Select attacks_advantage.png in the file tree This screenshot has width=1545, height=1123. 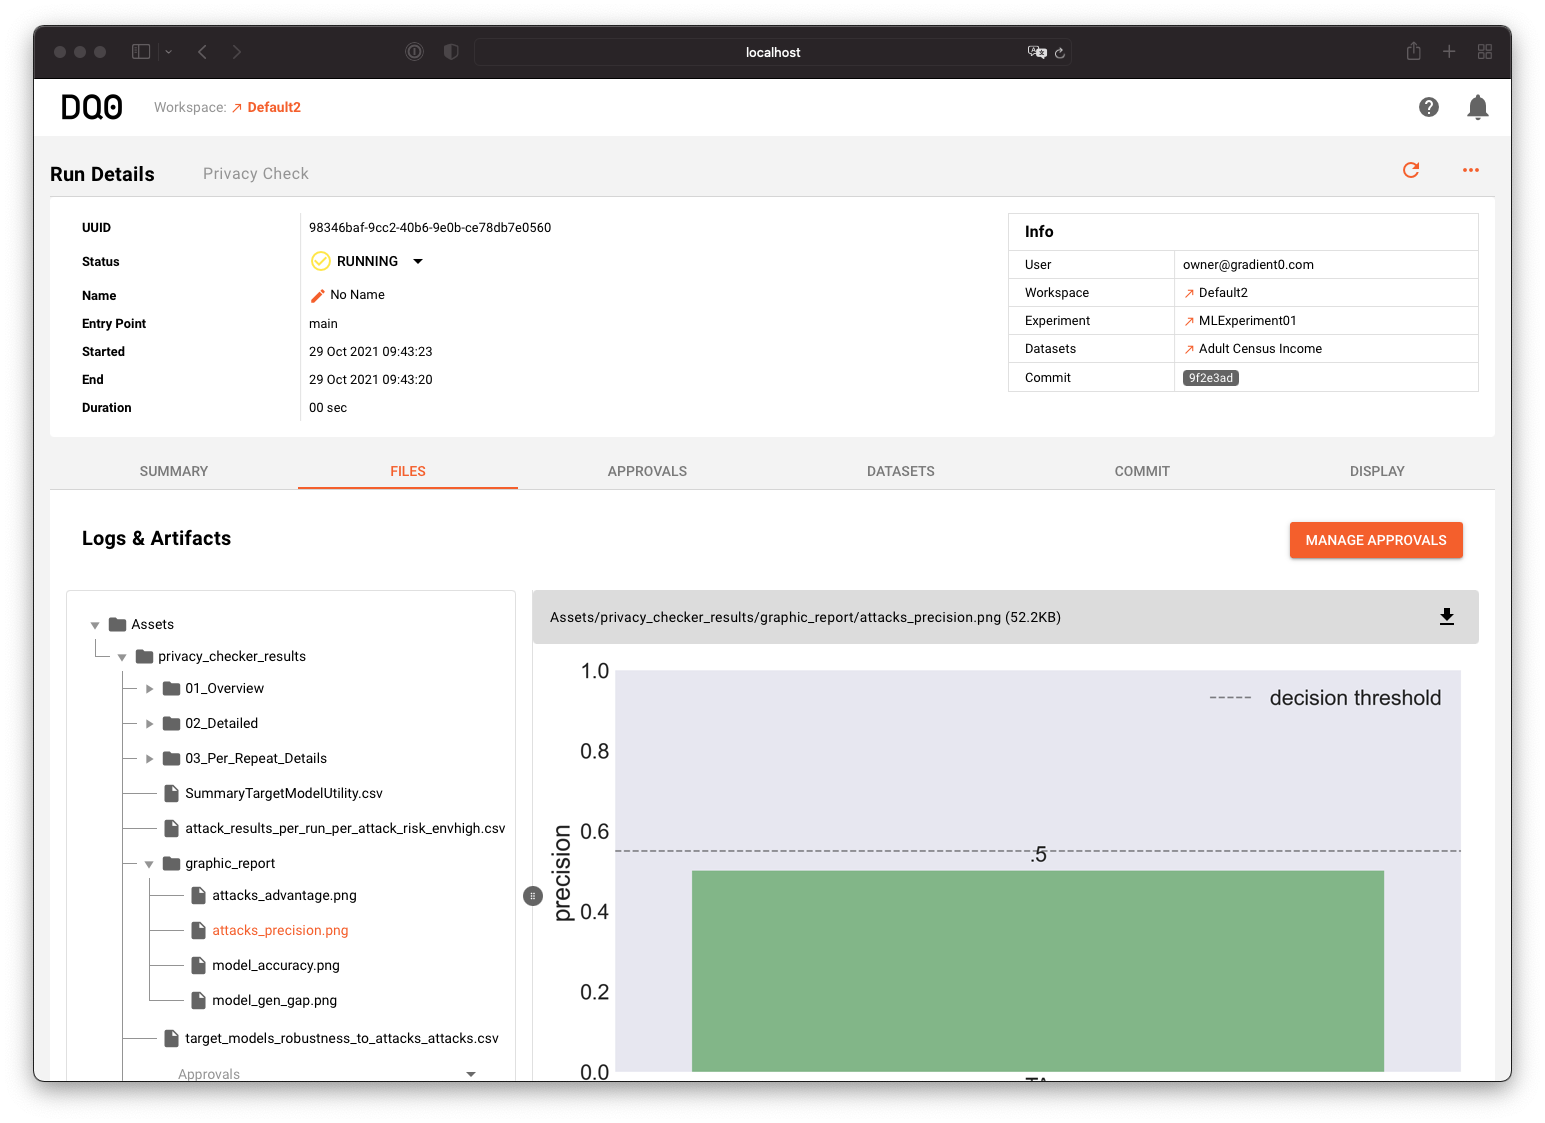click(284, 896)
